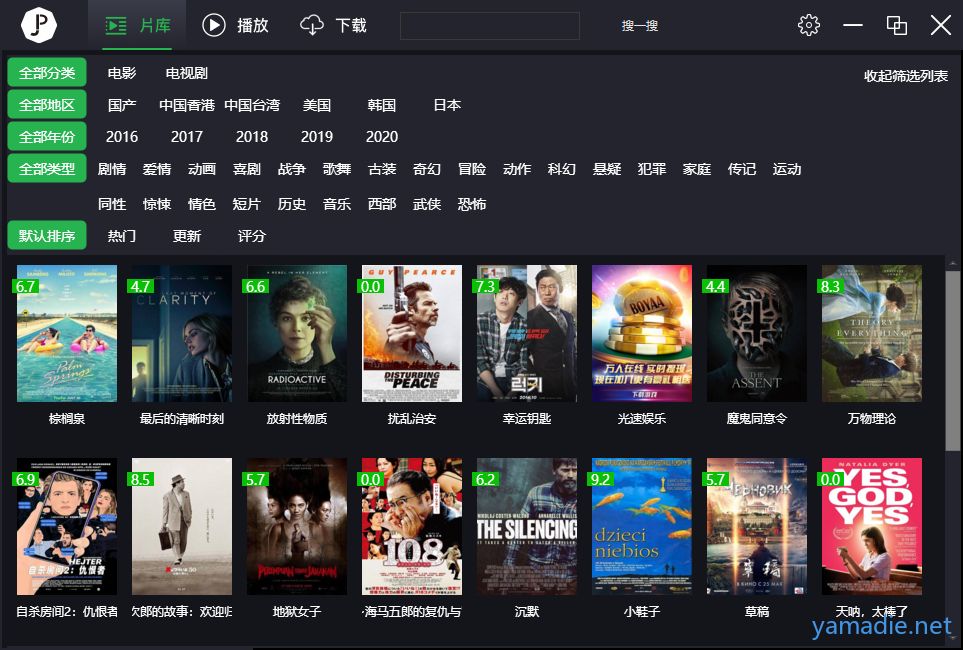
Task: Select 全部年份 filter
Action: 47,136
